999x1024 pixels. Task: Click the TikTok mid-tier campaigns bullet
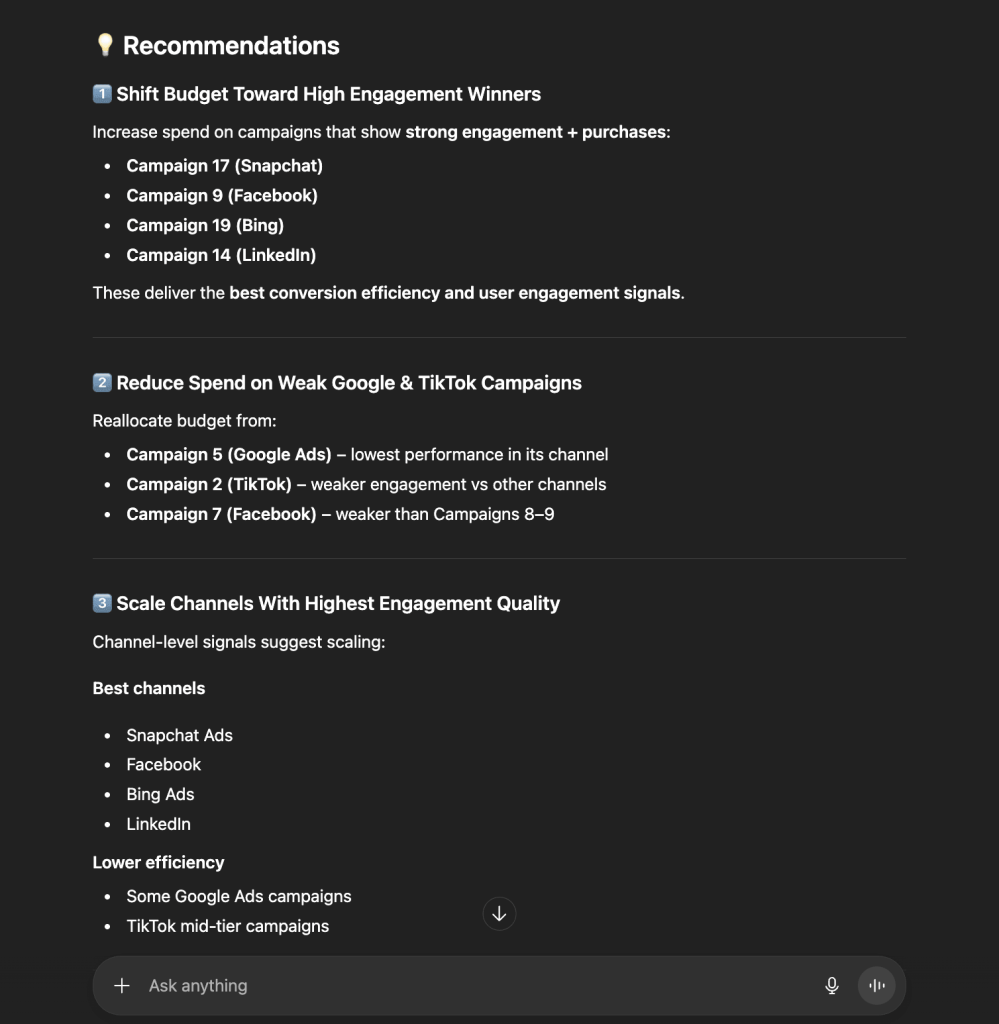click(x=227, y=926)
